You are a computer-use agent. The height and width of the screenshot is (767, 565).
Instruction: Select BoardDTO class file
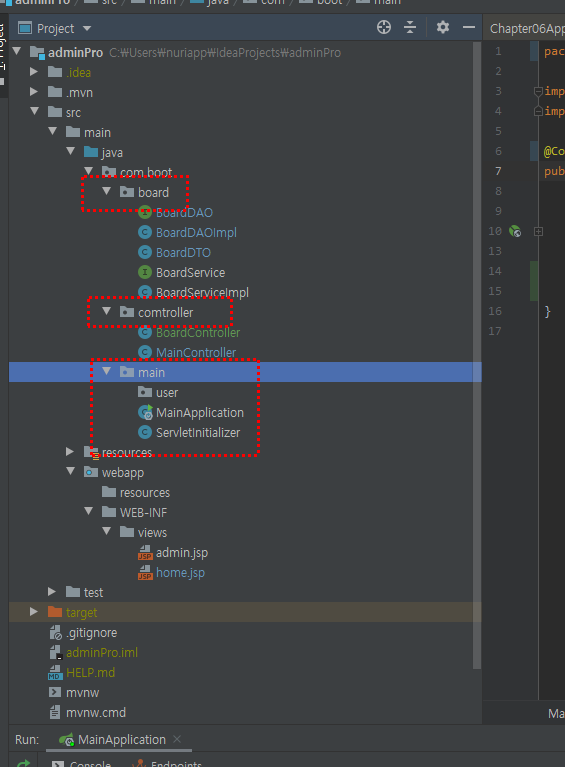tap(183, 253)
